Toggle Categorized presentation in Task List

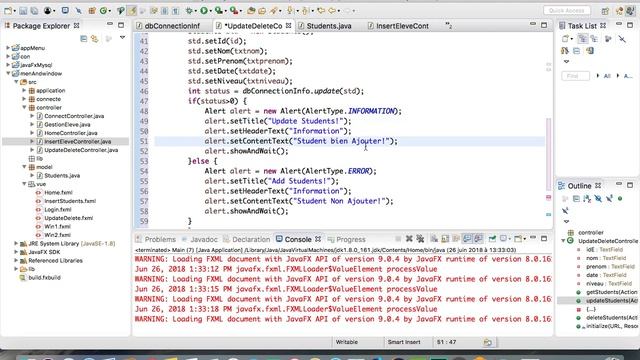click(x=582, y=39)
